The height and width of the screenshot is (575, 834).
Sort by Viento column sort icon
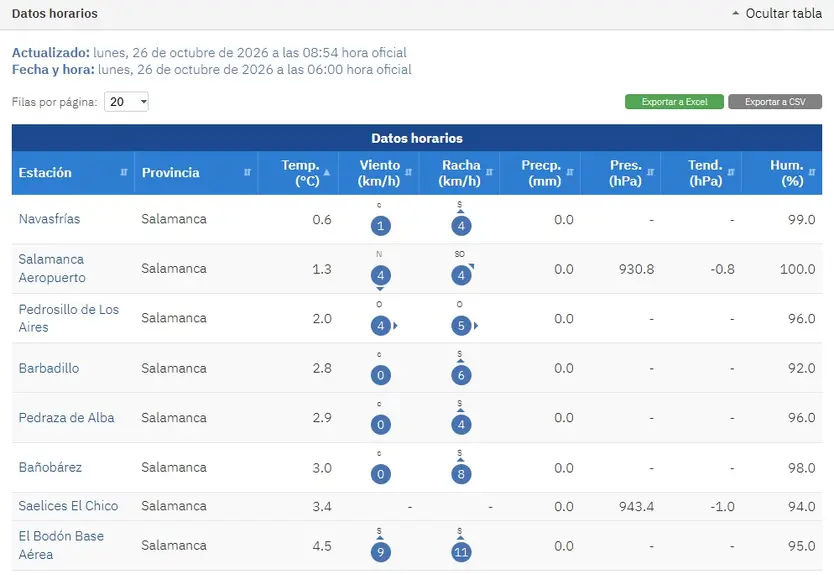408,172
